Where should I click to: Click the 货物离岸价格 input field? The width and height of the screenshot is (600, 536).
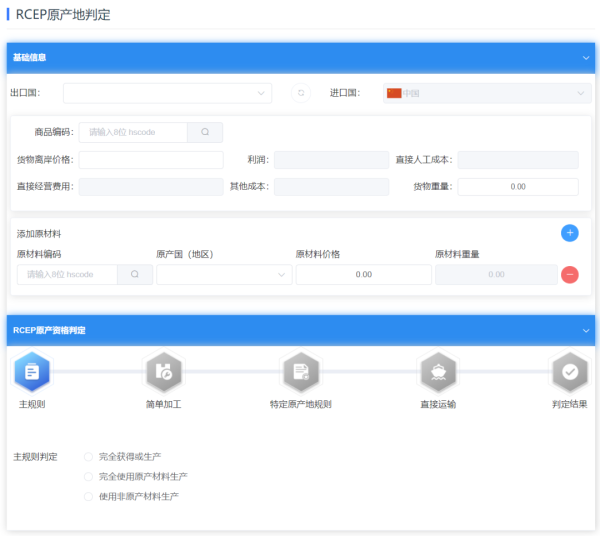click(x=151, y=160)
